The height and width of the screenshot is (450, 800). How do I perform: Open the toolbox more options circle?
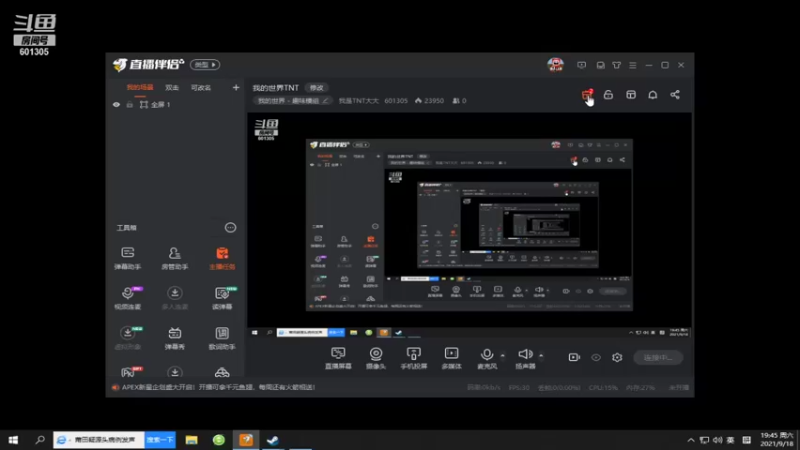(x=231, y=228)
